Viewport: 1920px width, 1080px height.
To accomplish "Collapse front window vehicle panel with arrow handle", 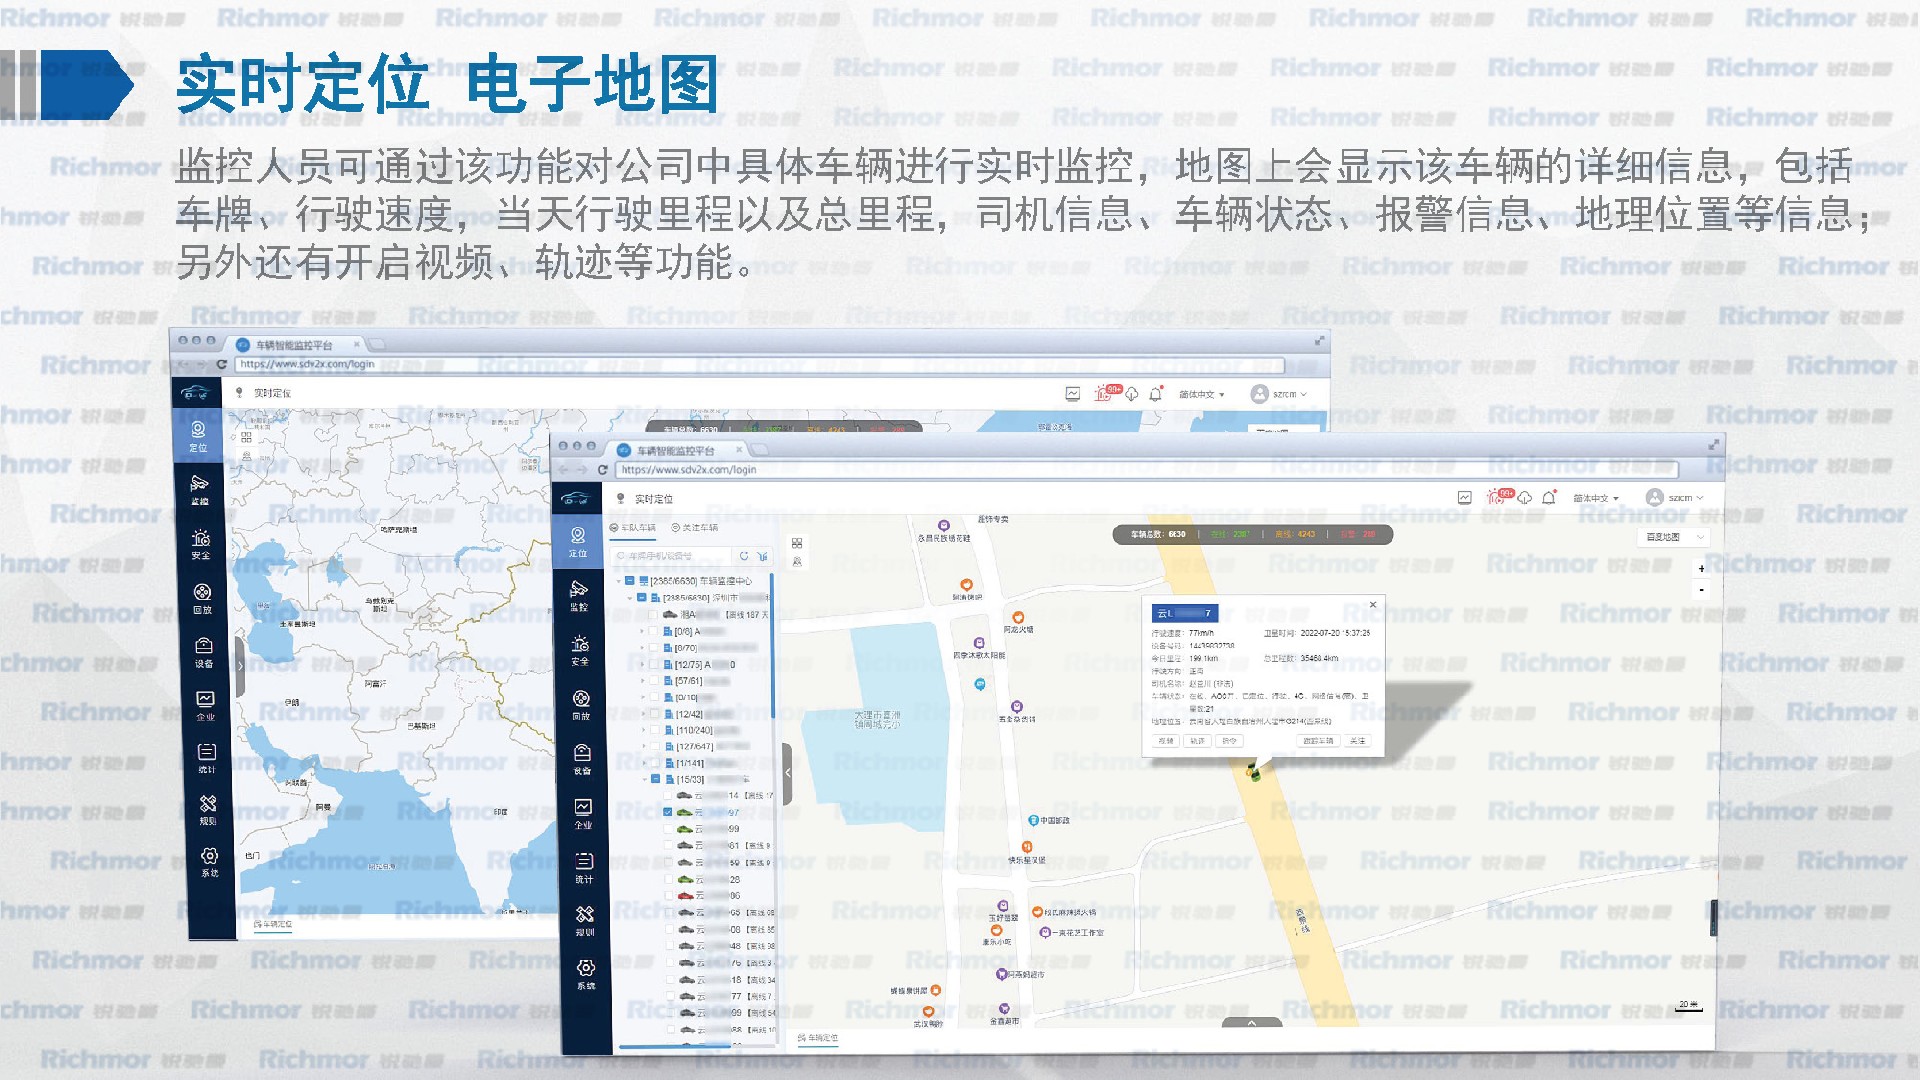I will tap(787, 773).
